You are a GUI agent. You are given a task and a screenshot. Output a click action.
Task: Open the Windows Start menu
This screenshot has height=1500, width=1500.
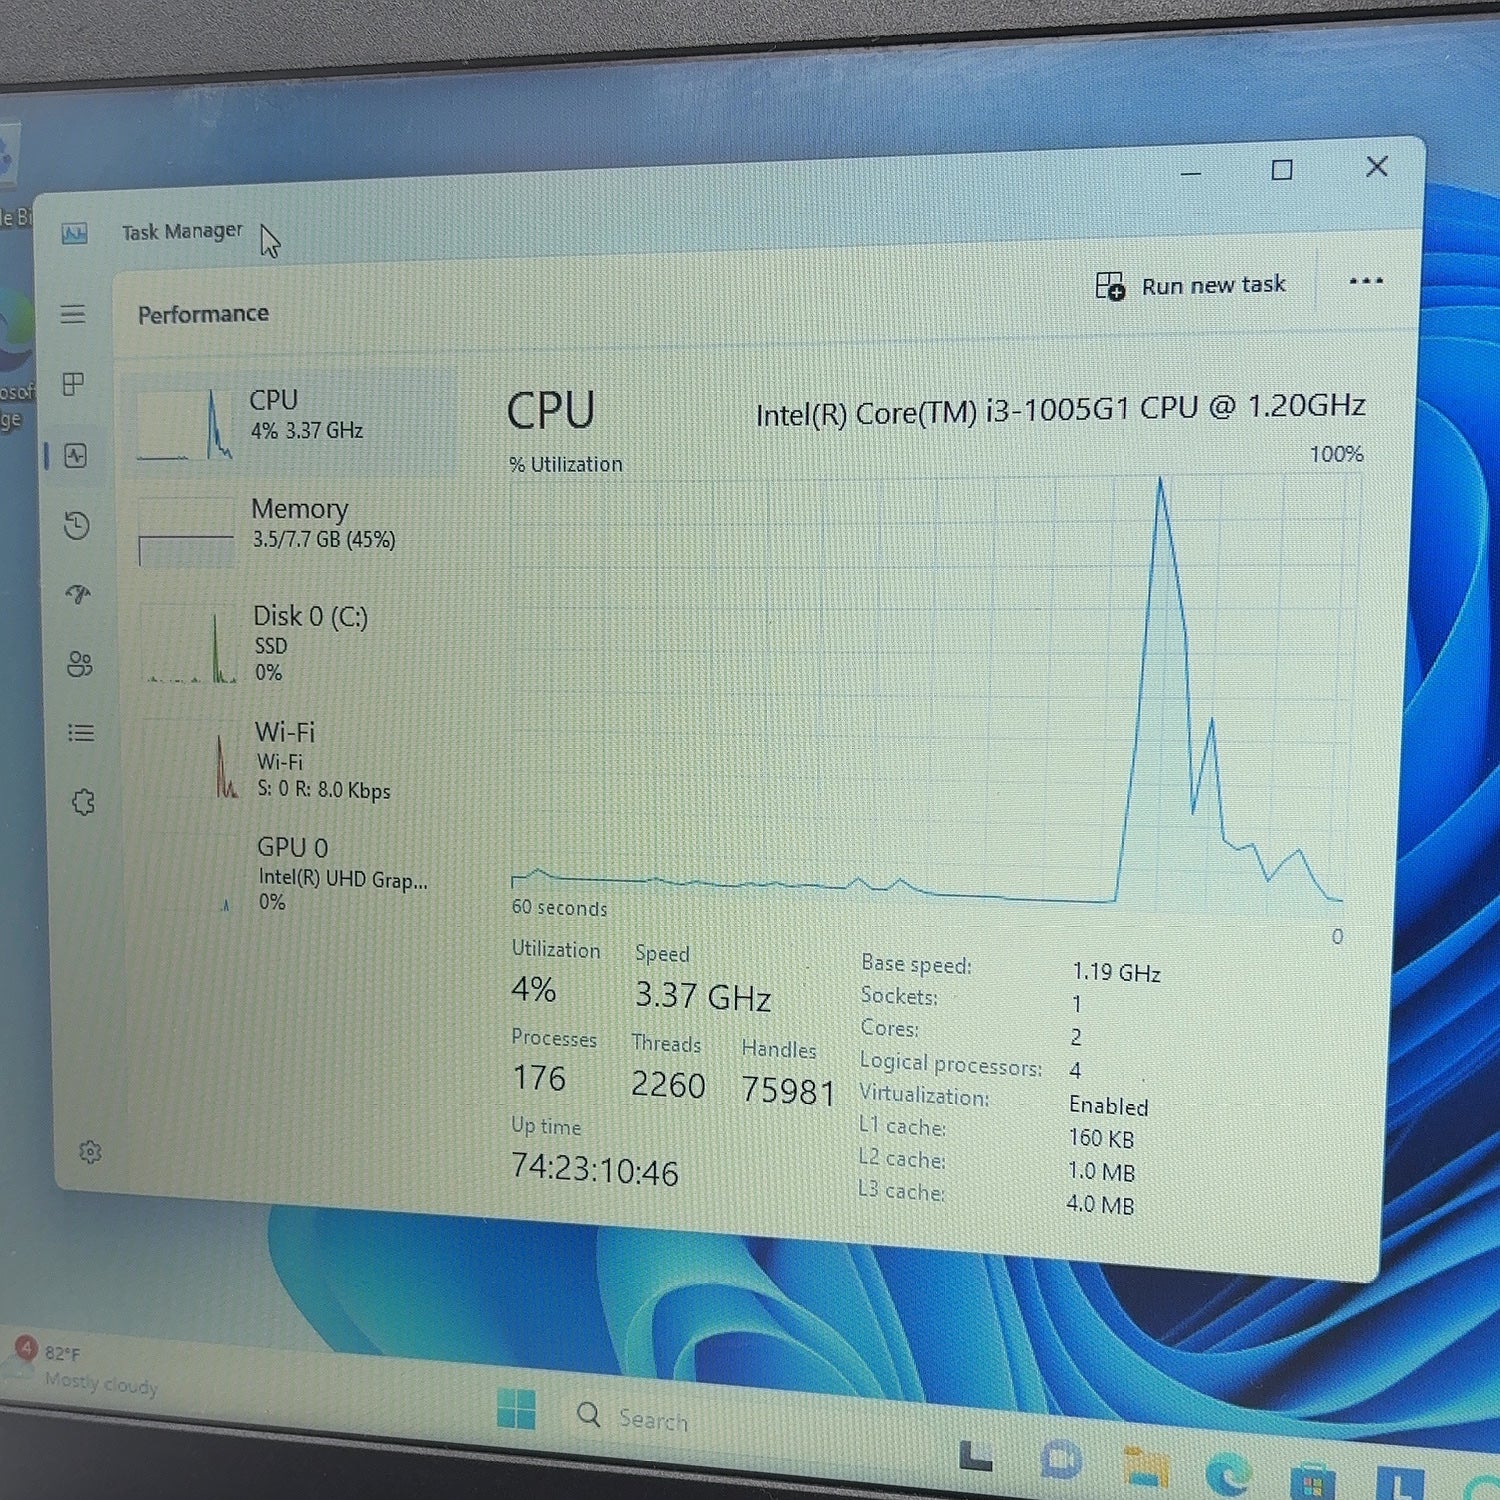[x=516, y=1410]
